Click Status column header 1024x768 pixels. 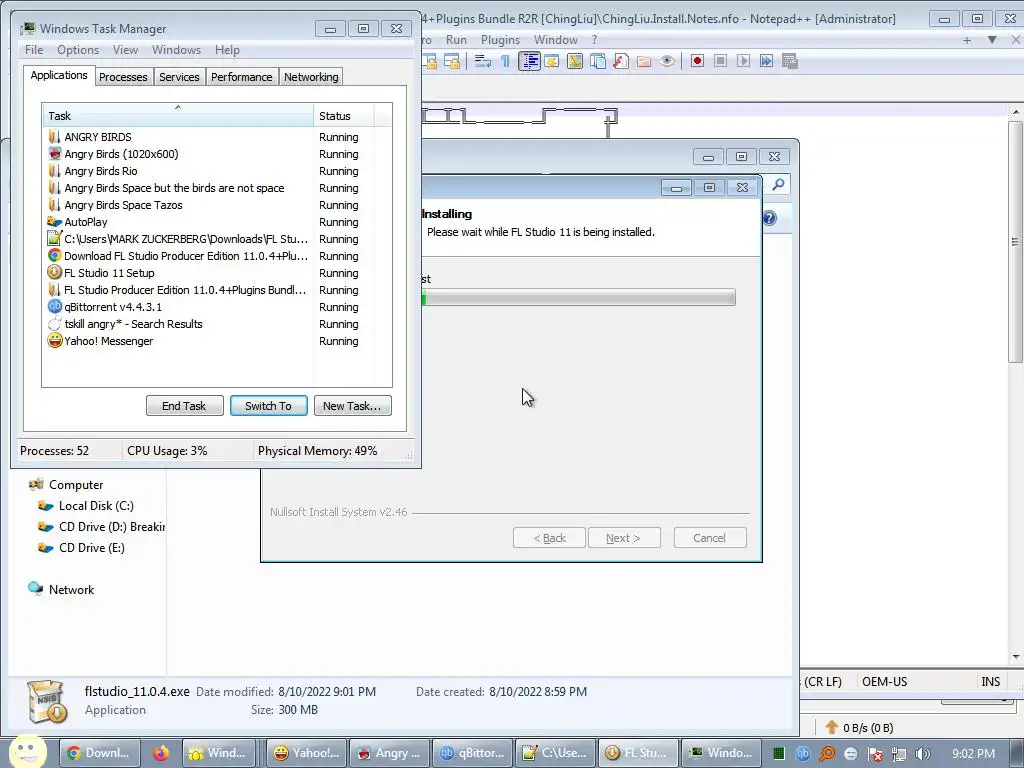(344, 116)
